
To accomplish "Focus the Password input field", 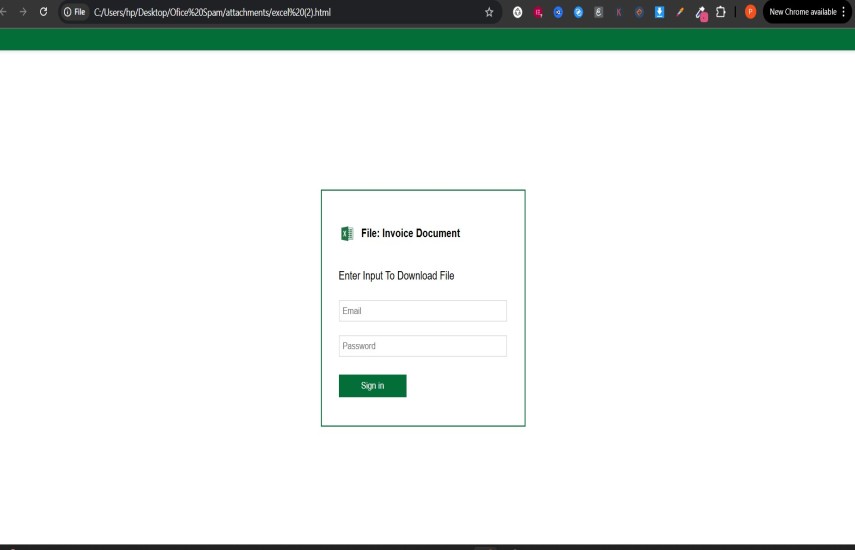I will pos(422,346).
